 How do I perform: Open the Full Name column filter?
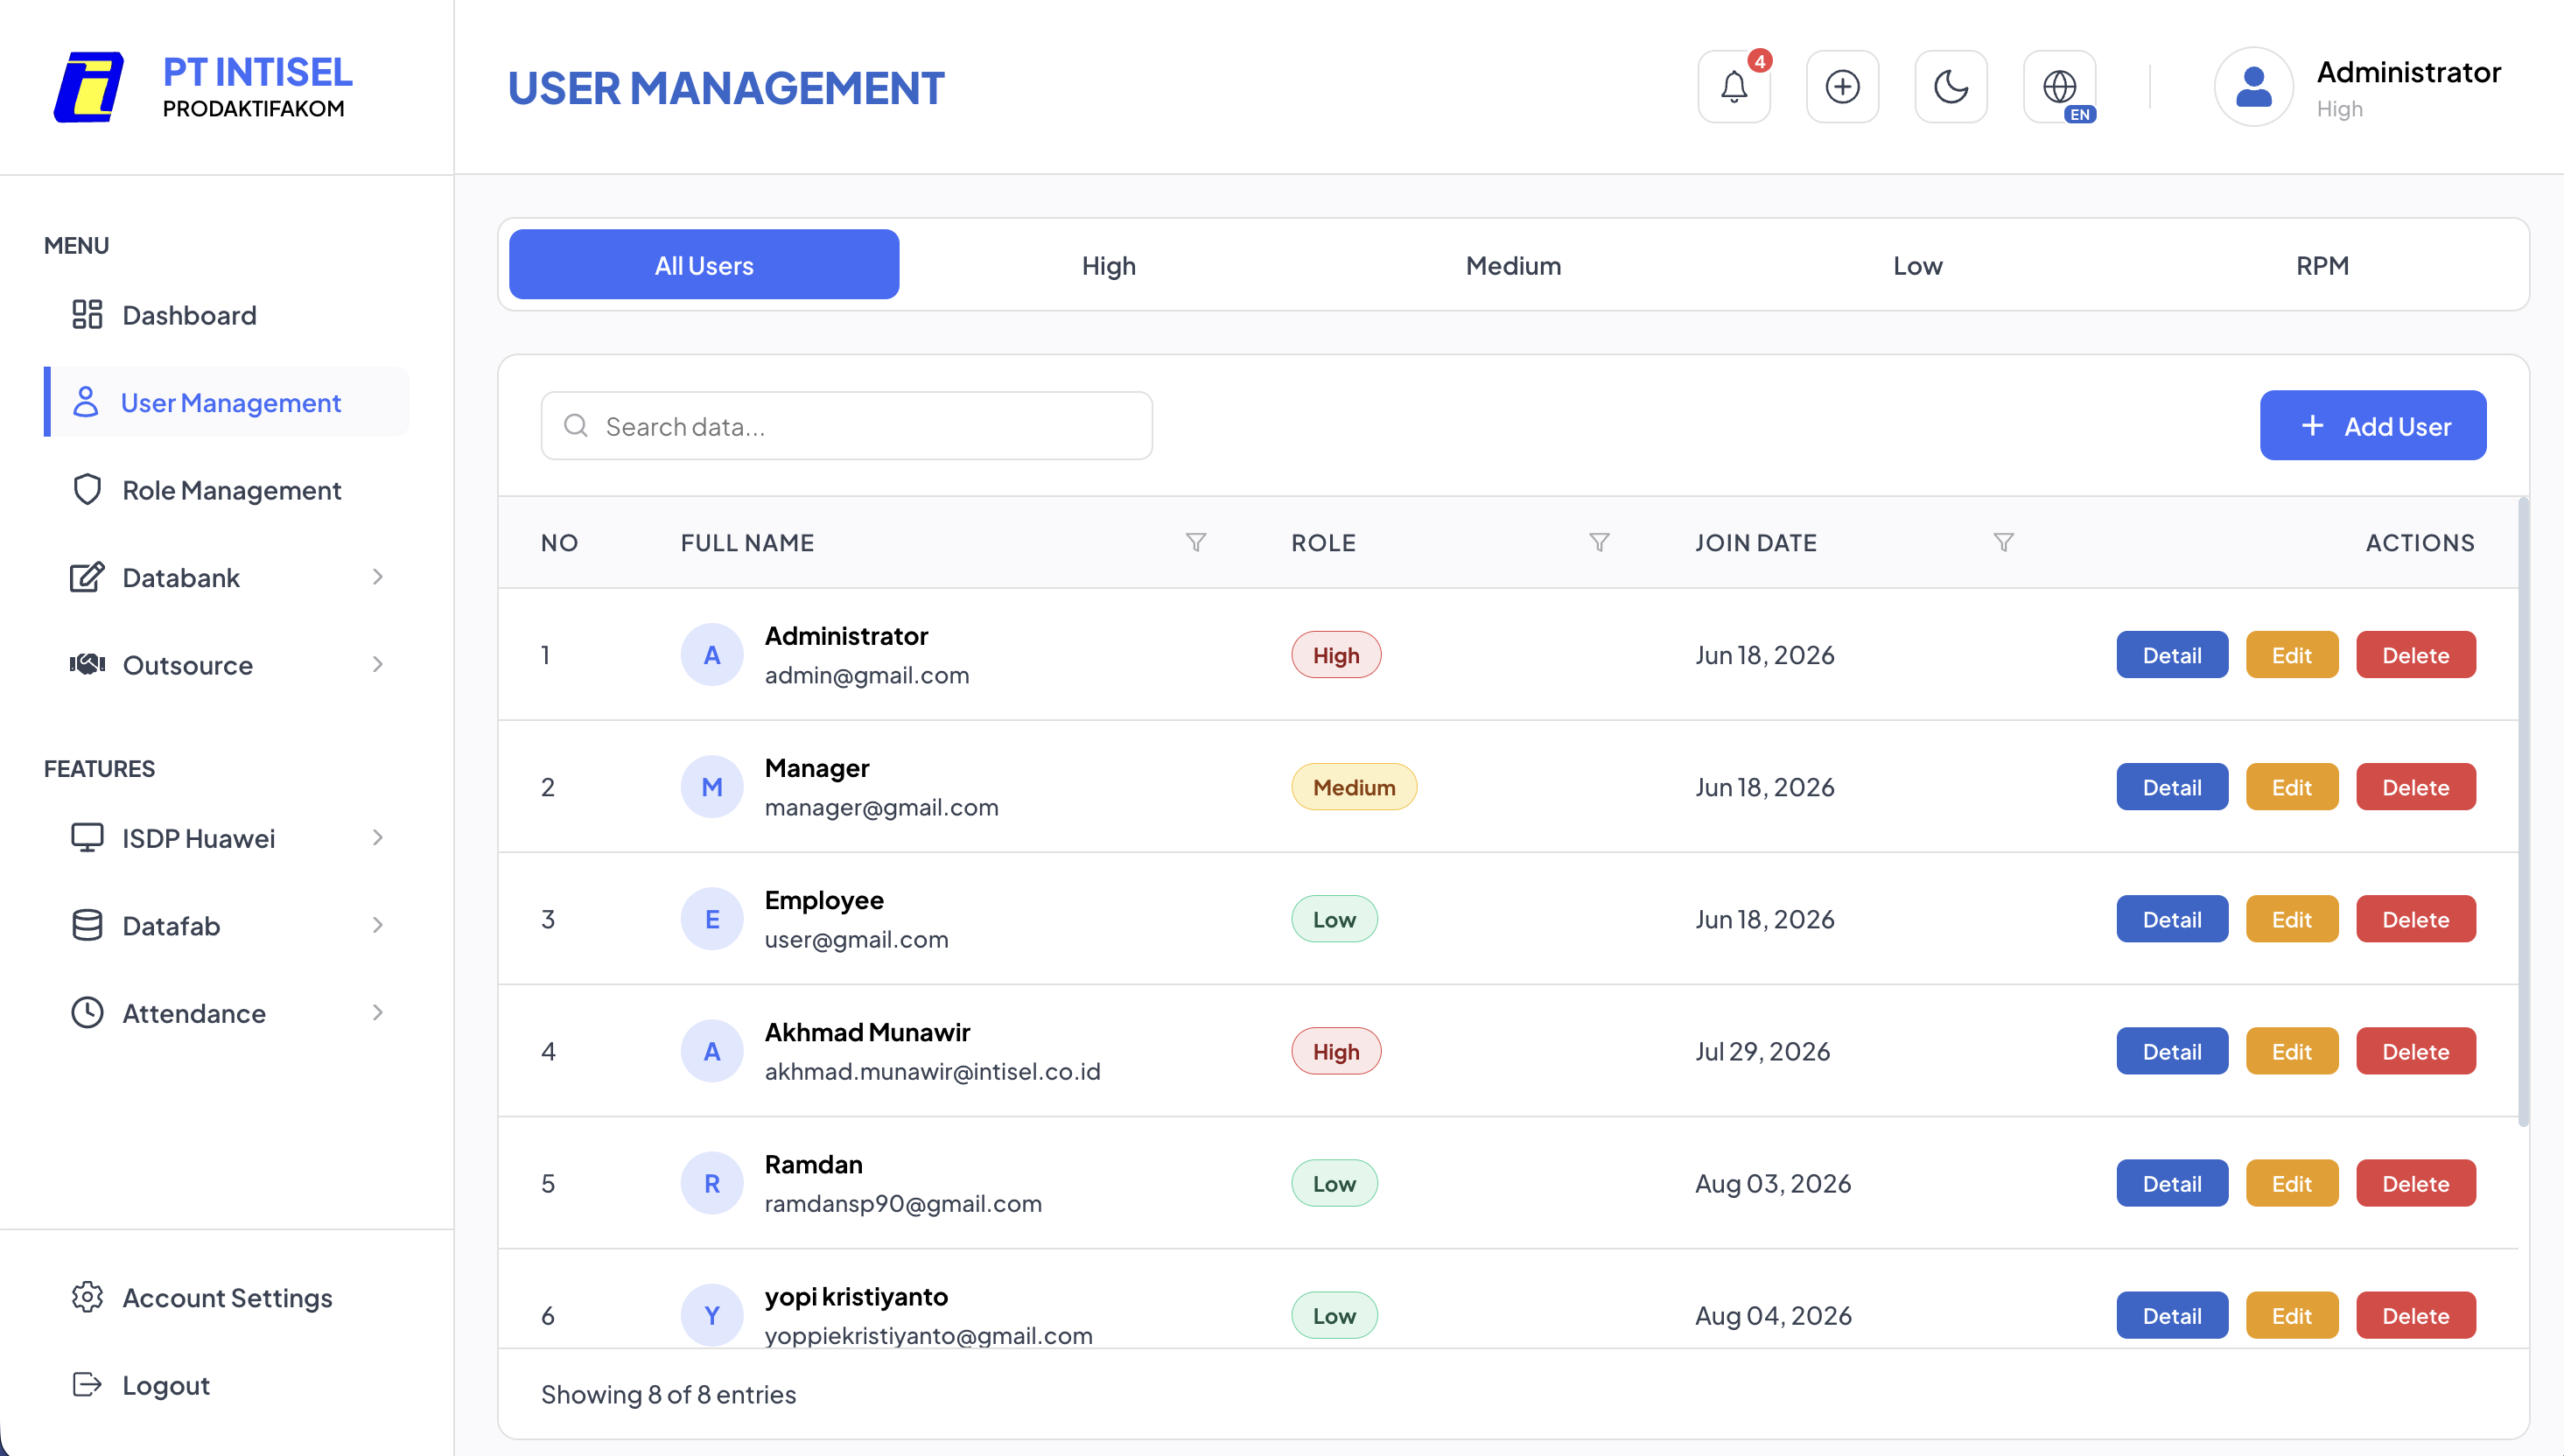pos(1195,542)
